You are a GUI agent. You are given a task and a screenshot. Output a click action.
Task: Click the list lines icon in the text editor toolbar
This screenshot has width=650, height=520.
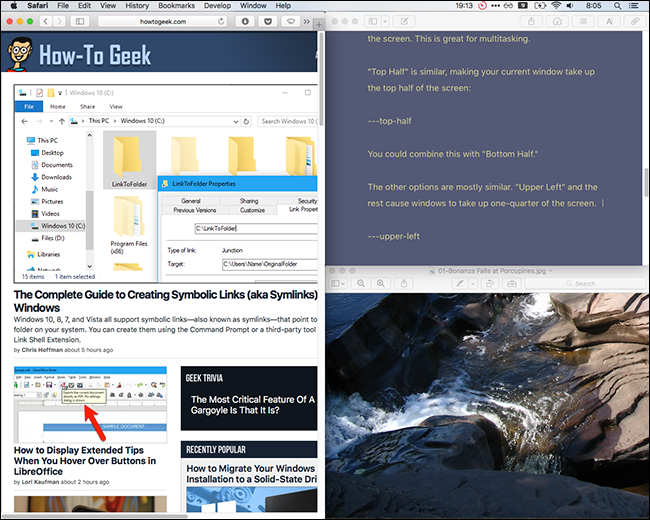tap(583, 21)
